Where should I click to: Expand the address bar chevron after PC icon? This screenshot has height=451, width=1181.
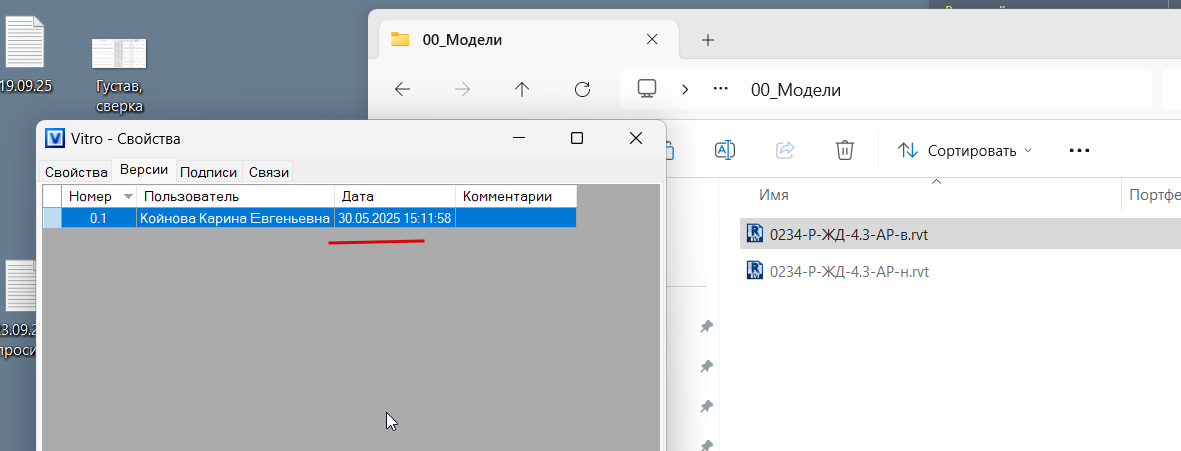click(x=685, y=90)
